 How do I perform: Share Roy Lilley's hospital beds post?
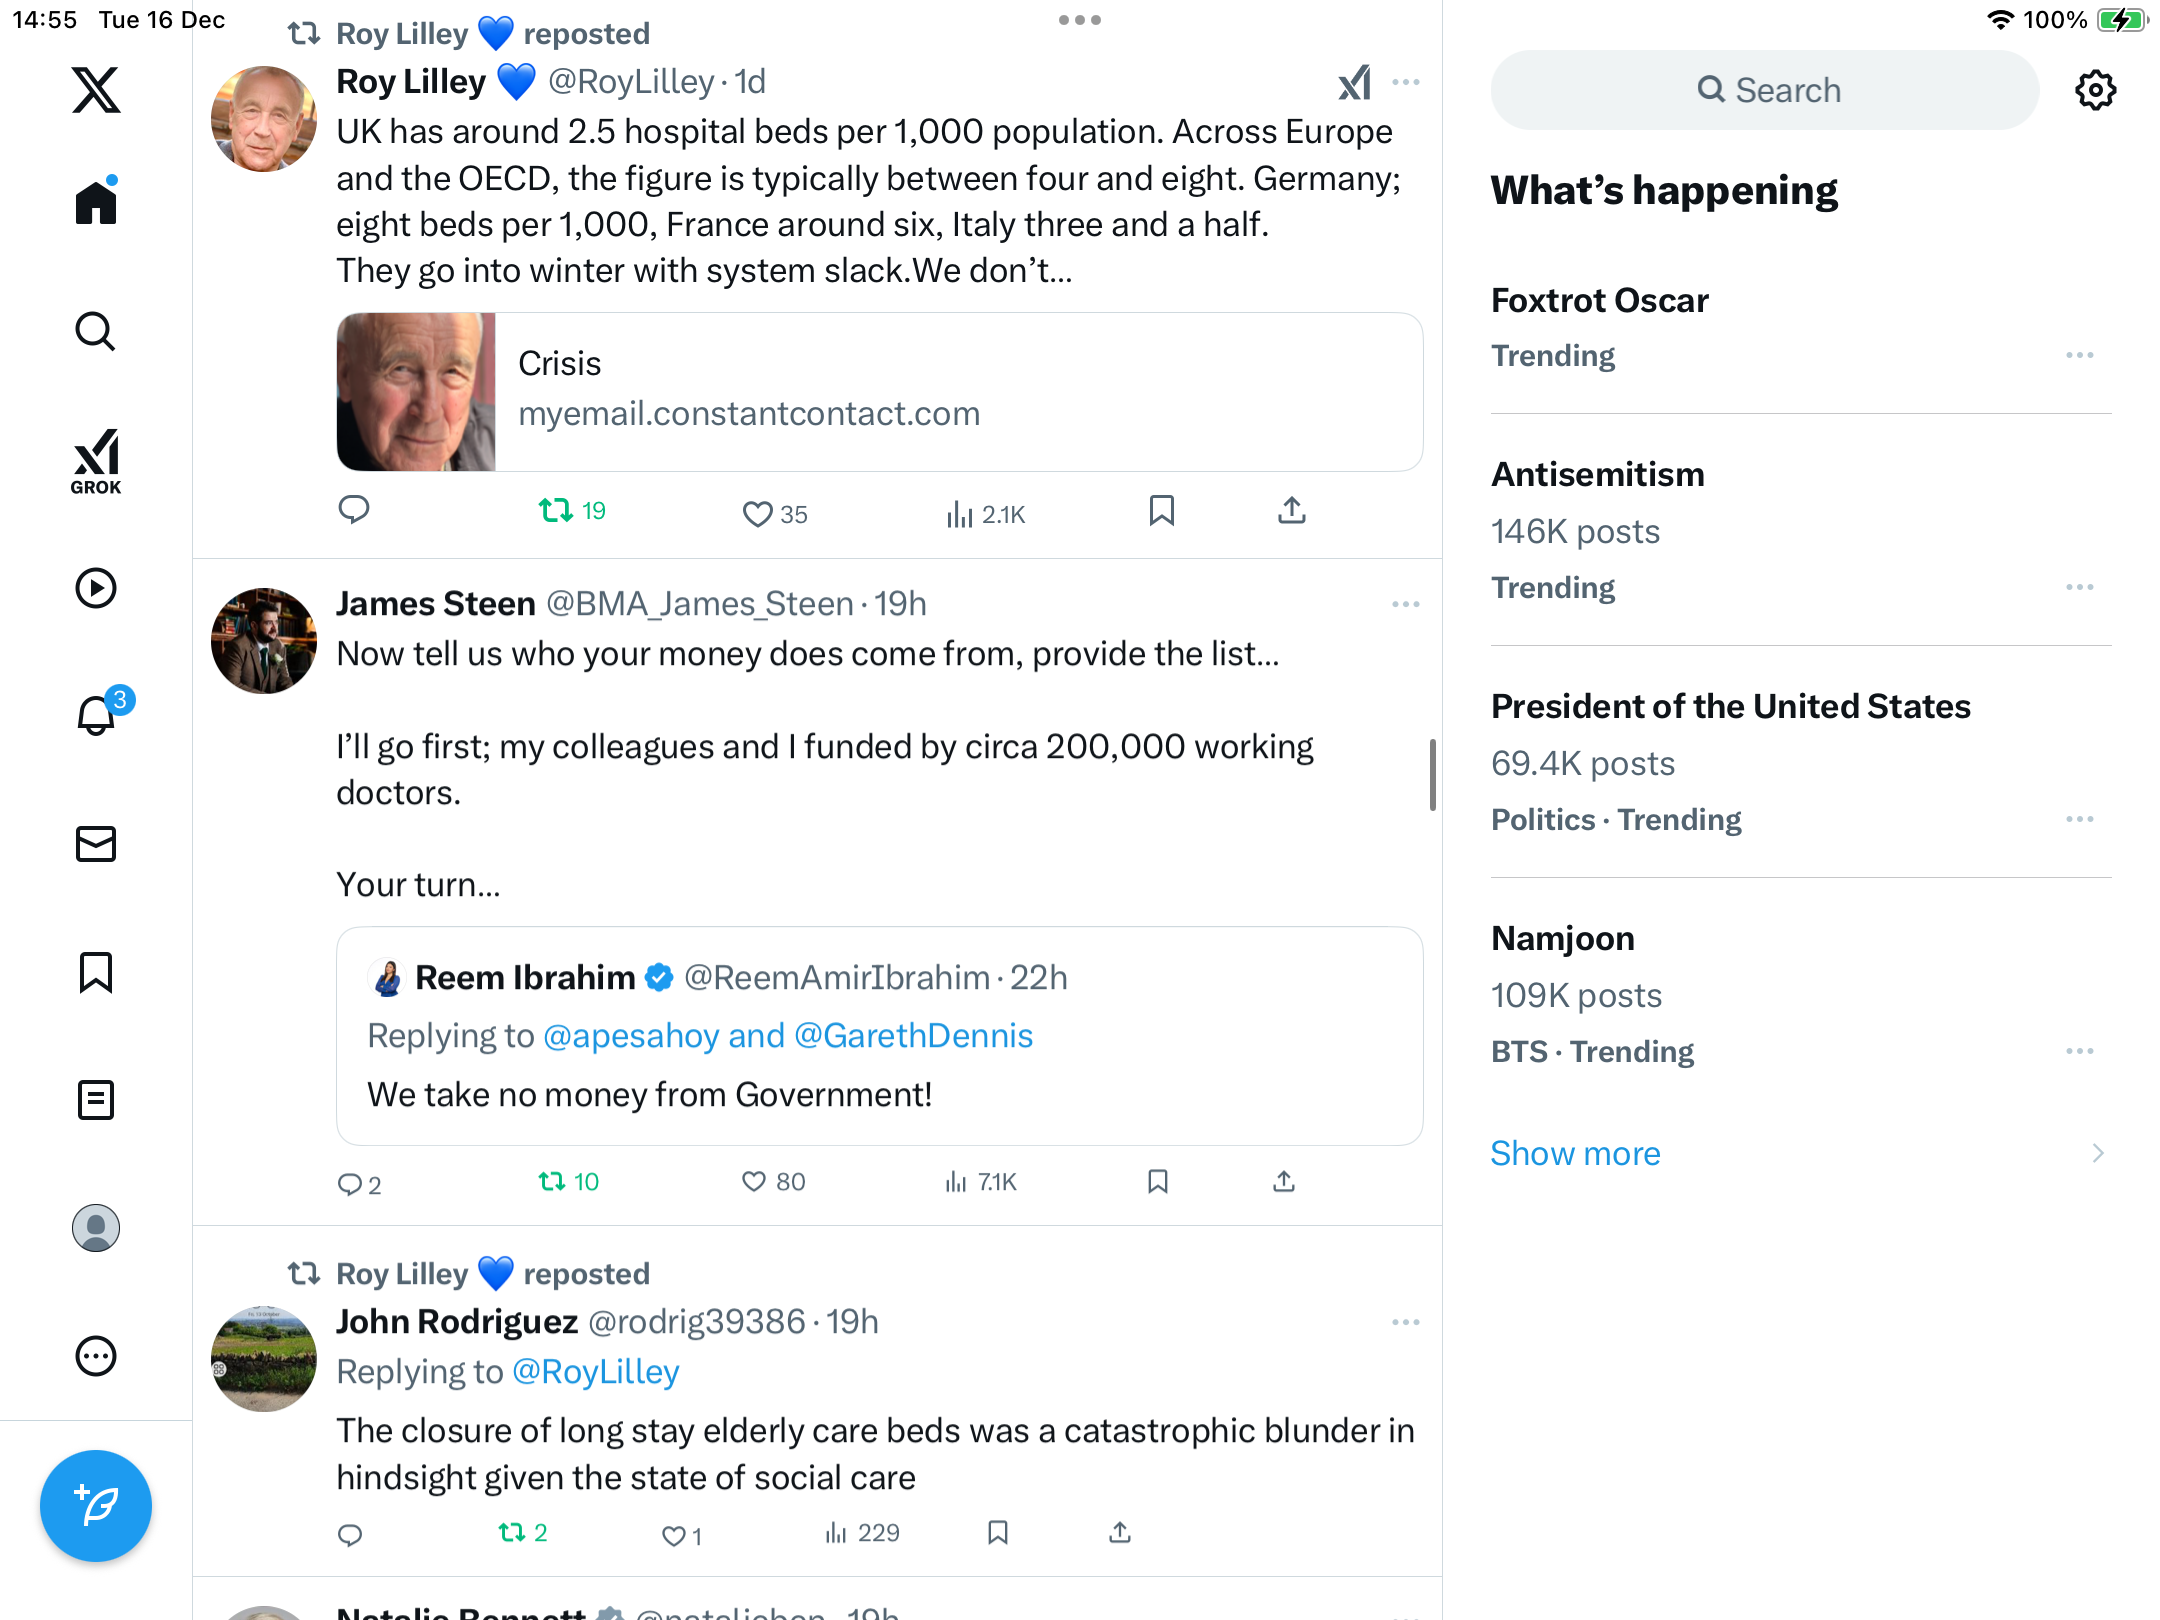pos(1291,511)
